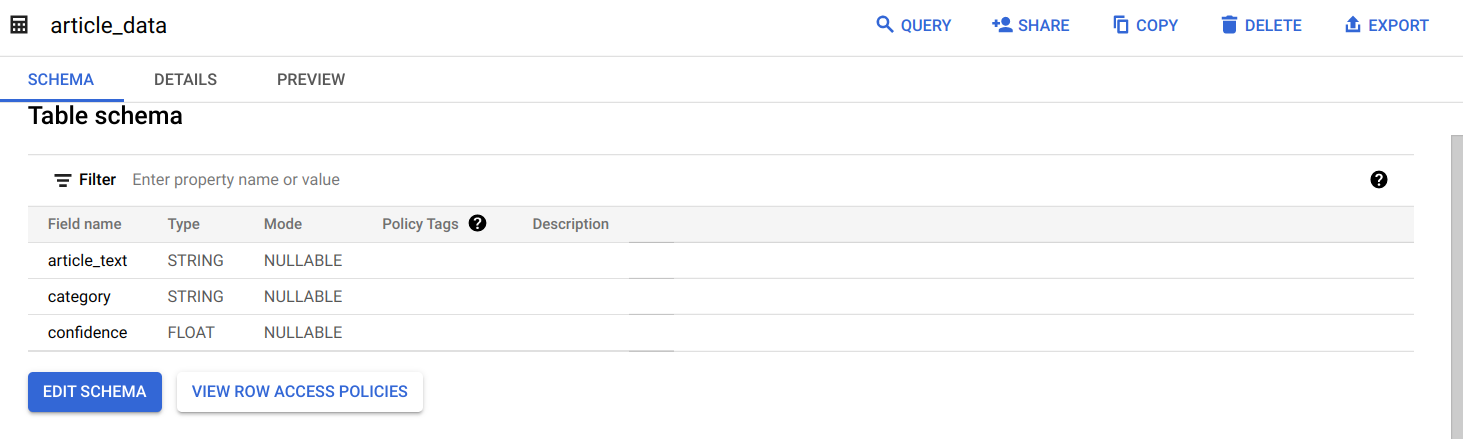Click the Delete trash can icon
The height and width of the screenshot is (439, 1463).
[1229, 25]
